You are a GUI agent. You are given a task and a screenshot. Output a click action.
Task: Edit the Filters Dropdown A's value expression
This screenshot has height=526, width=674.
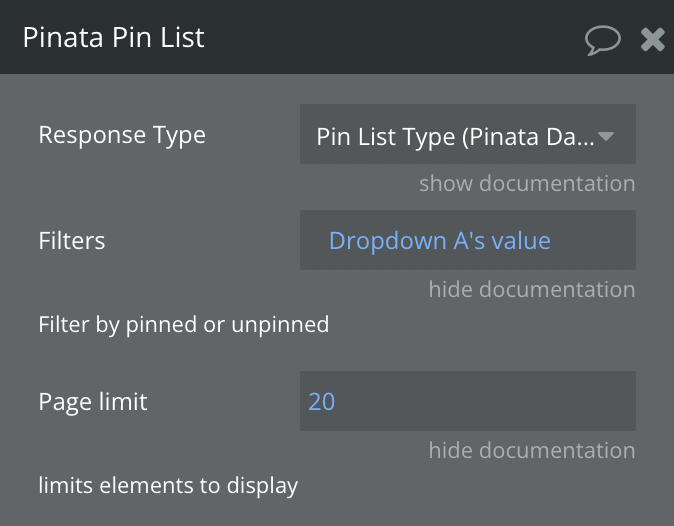(x=468, y=240)
